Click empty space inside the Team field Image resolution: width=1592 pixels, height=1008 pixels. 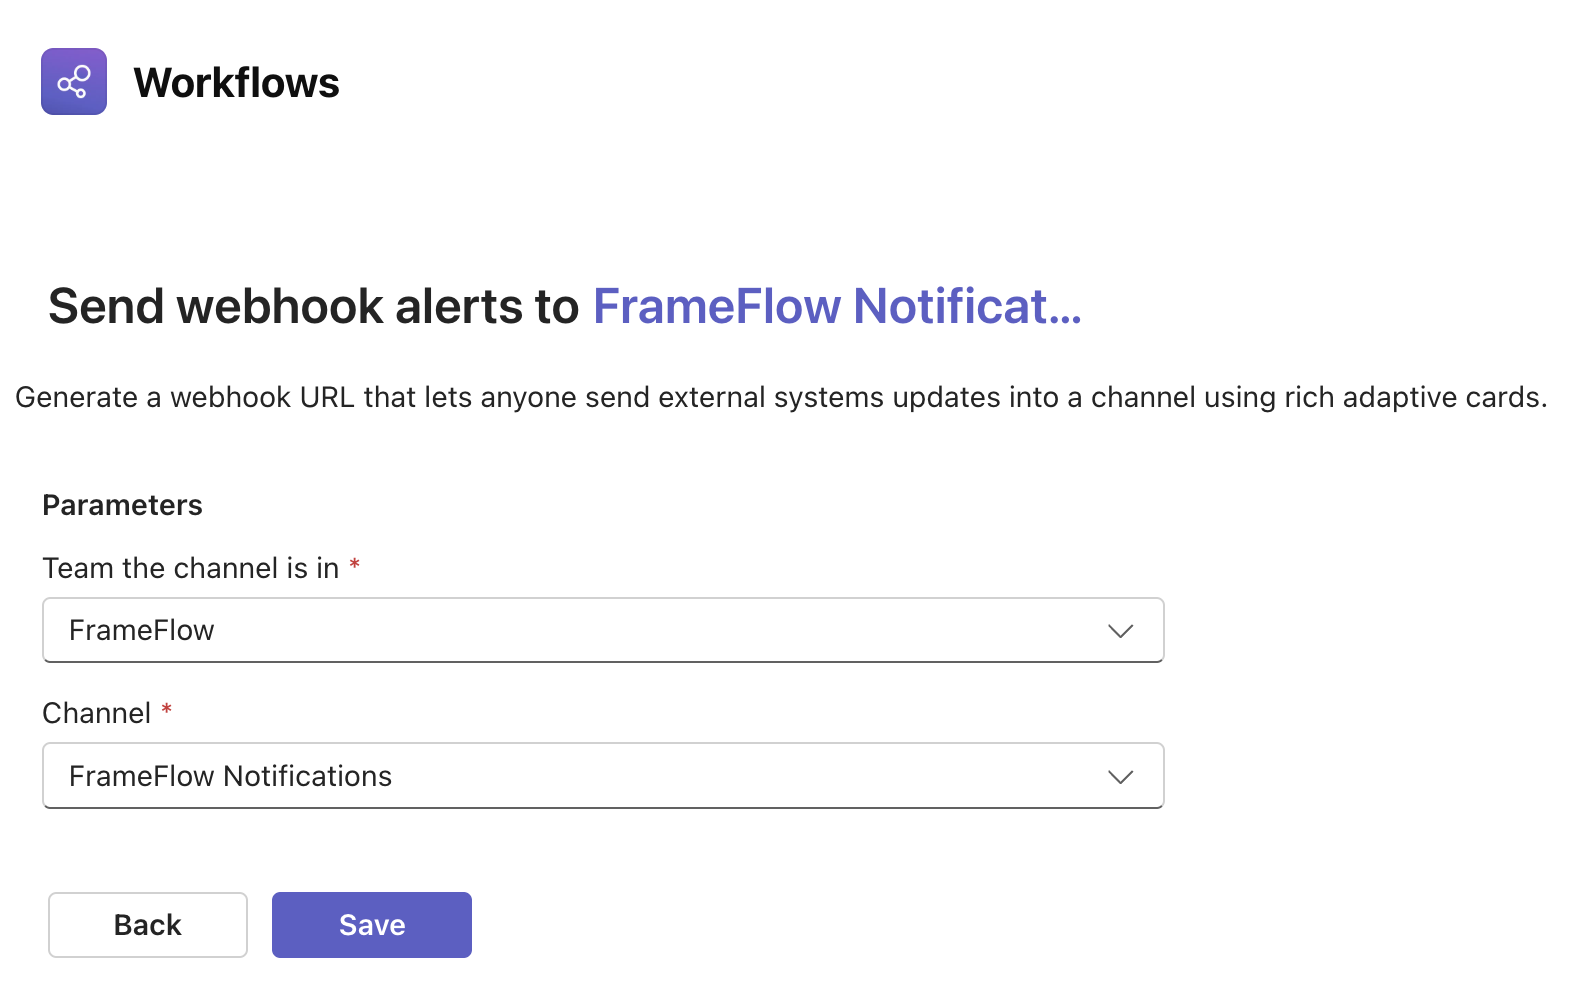[650, 631]
